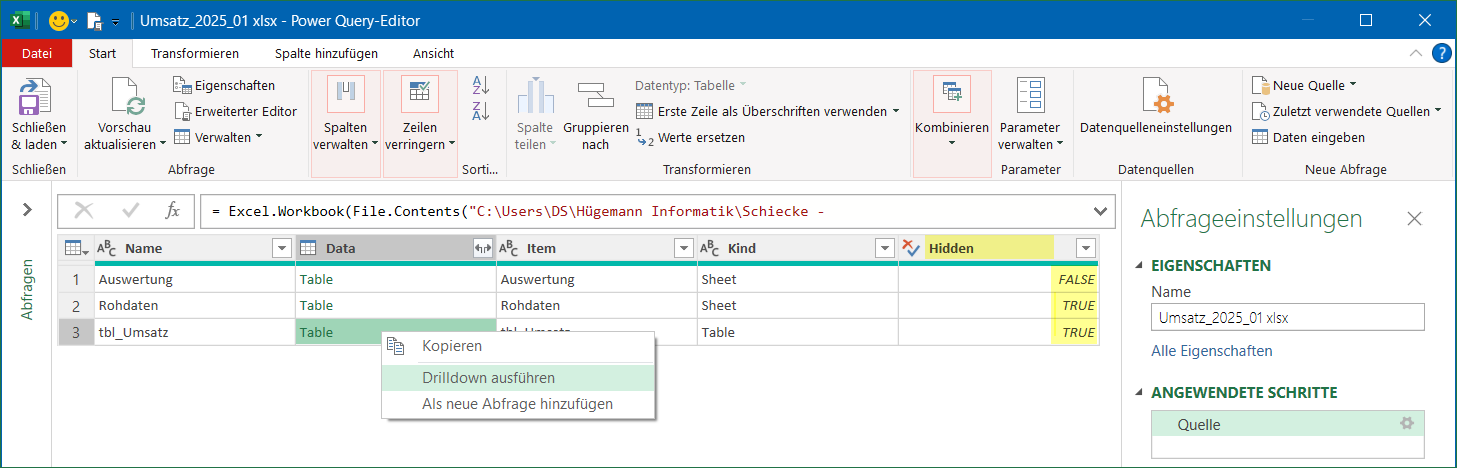Select Als neue Abfrage hinzufügen
1457x468 pixels.
coord(517,404)
